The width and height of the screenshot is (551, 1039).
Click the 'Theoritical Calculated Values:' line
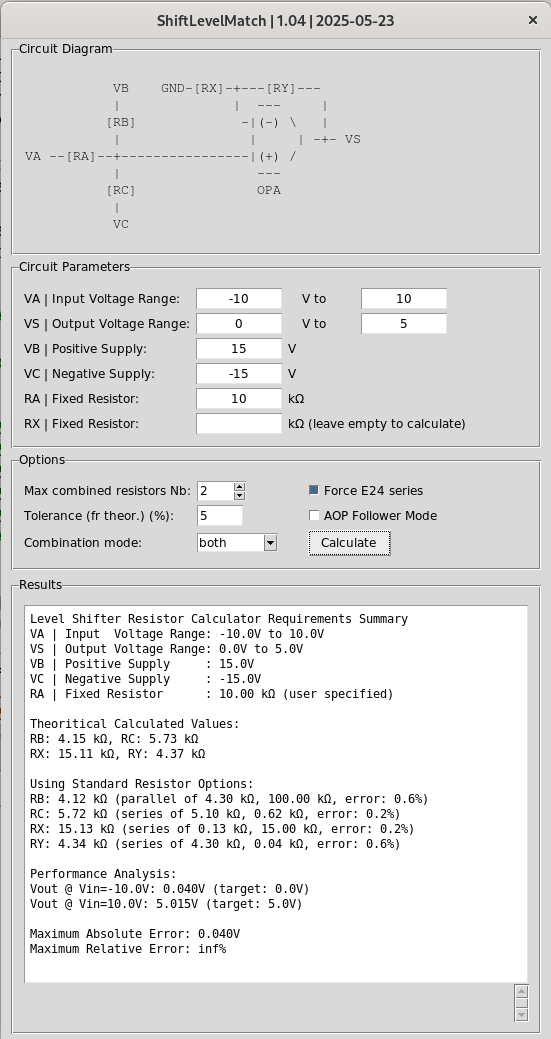point(134,724)
